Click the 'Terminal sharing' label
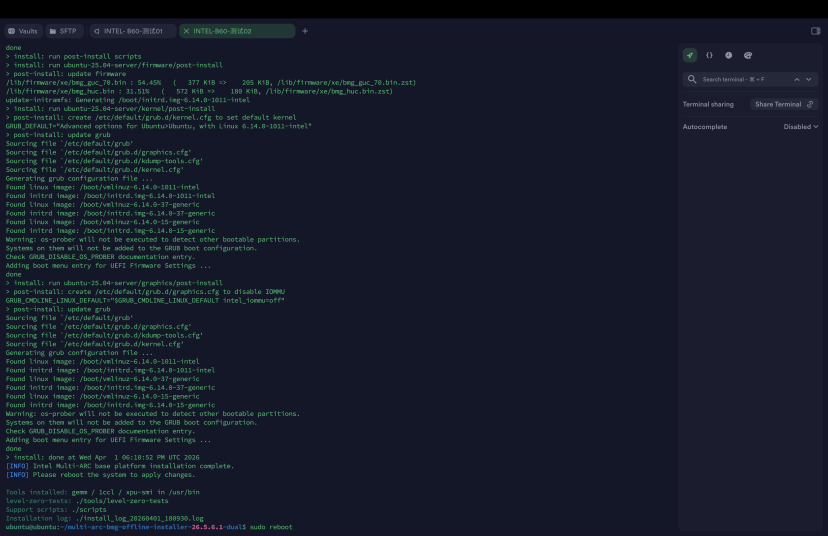Screen dimensions: 828x536 [x=708, y=104]
